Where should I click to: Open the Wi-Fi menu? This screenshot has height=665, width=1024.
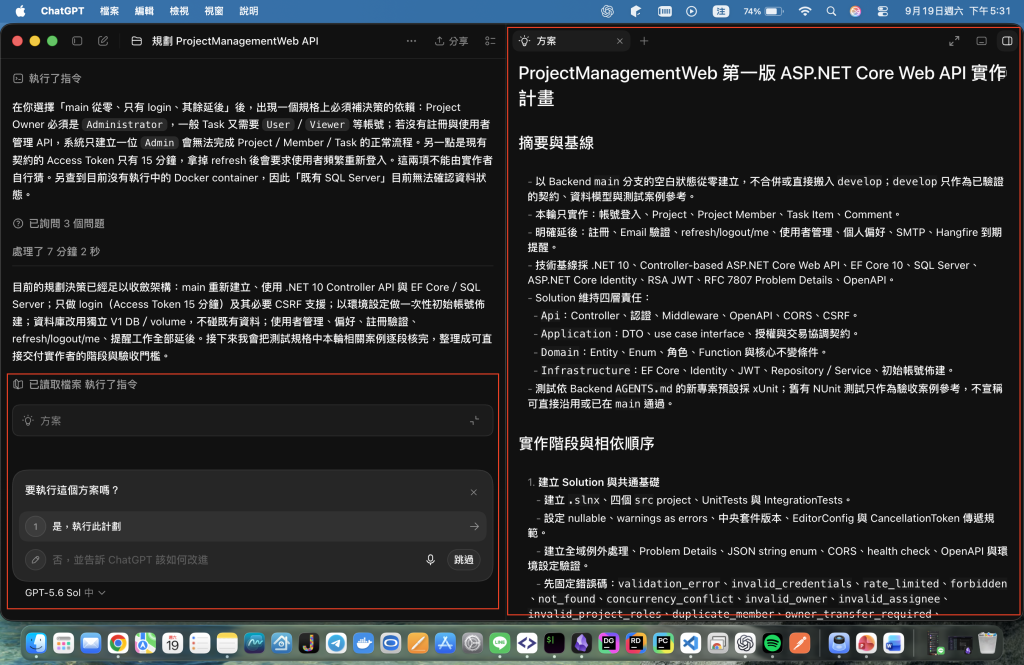[805, 11]
